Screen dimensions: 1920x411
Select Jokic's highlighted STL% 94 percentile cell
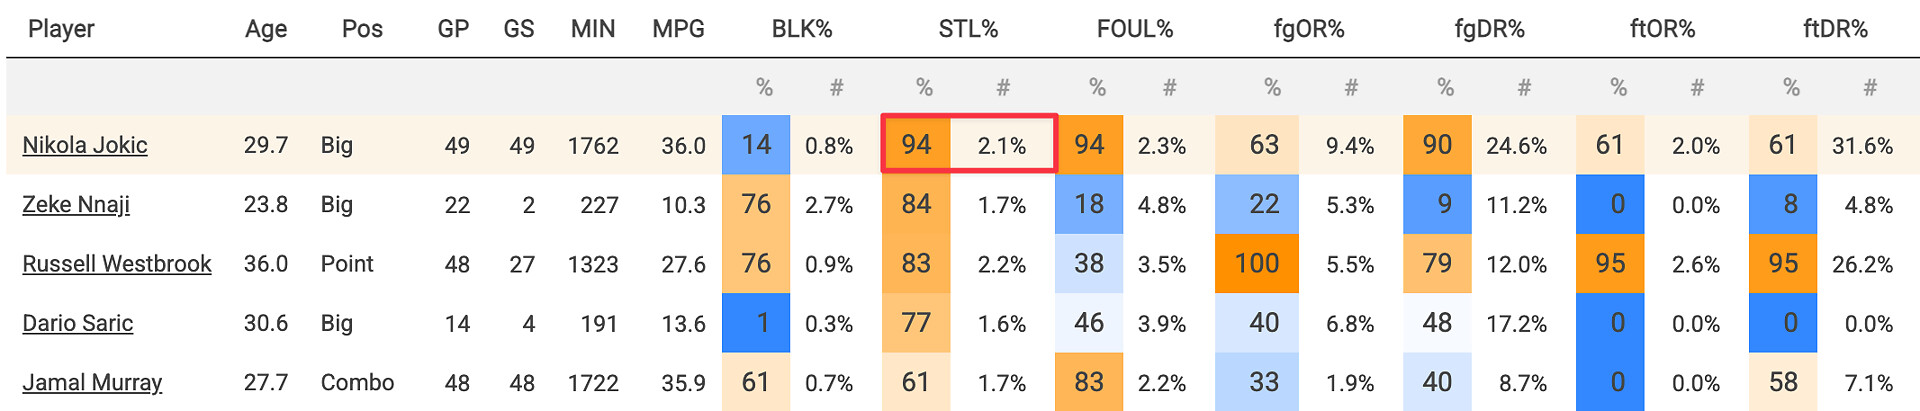pyautogui.click(x=916, y=145)
